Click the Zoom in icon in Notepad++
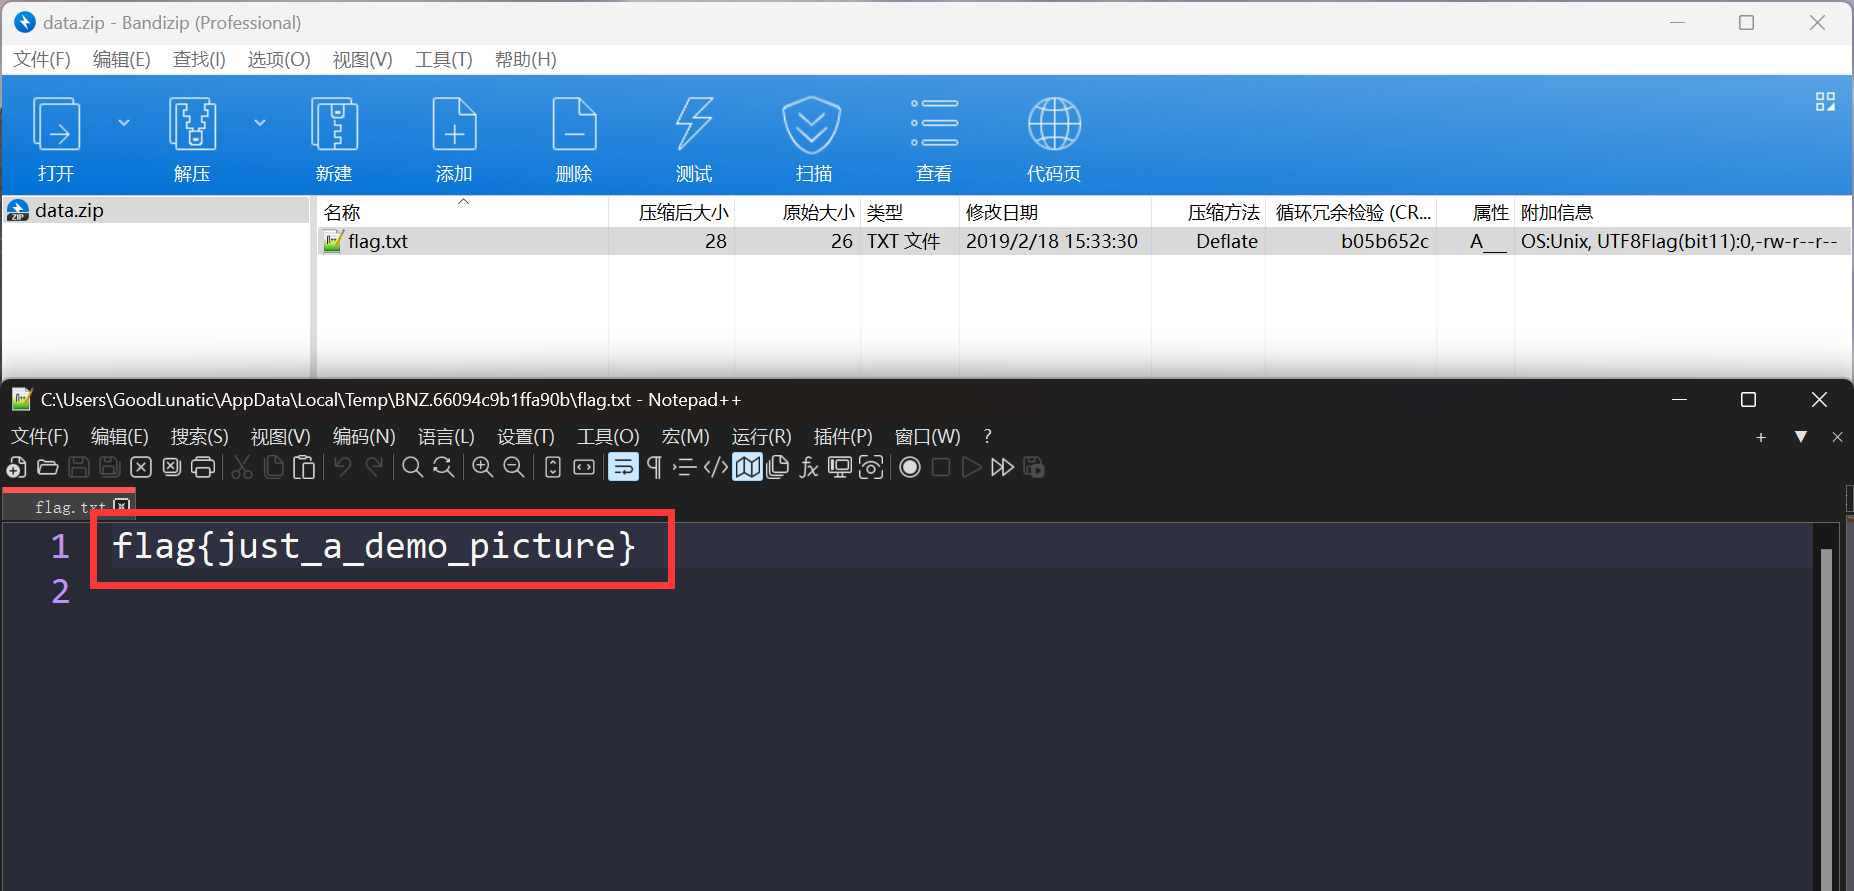The image size is (1854, 891). (483, 467)
